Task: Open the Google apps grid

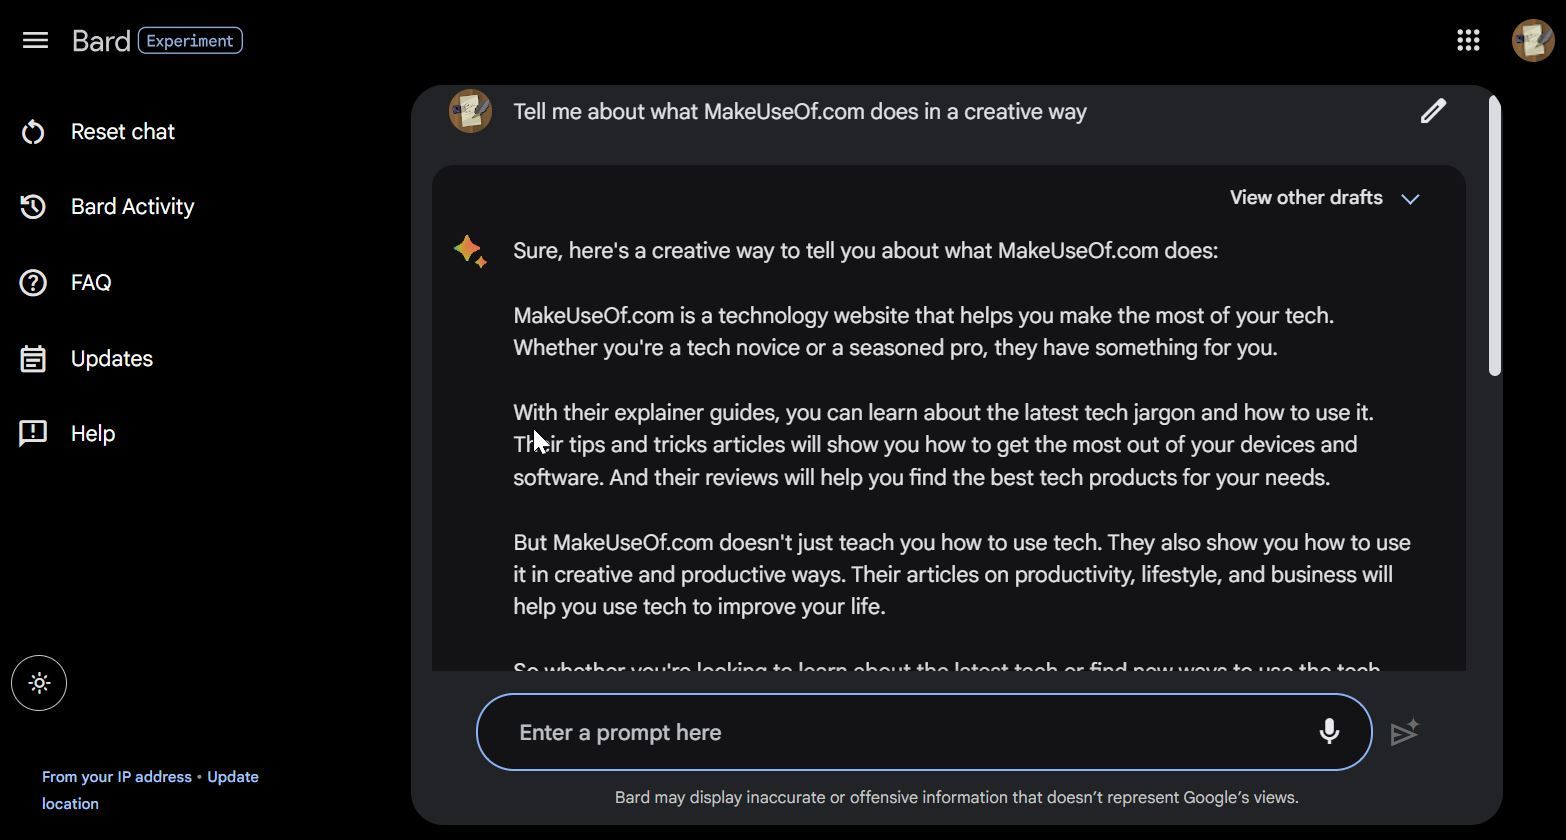Action: pyautogui.click(x=1467, y=40)
